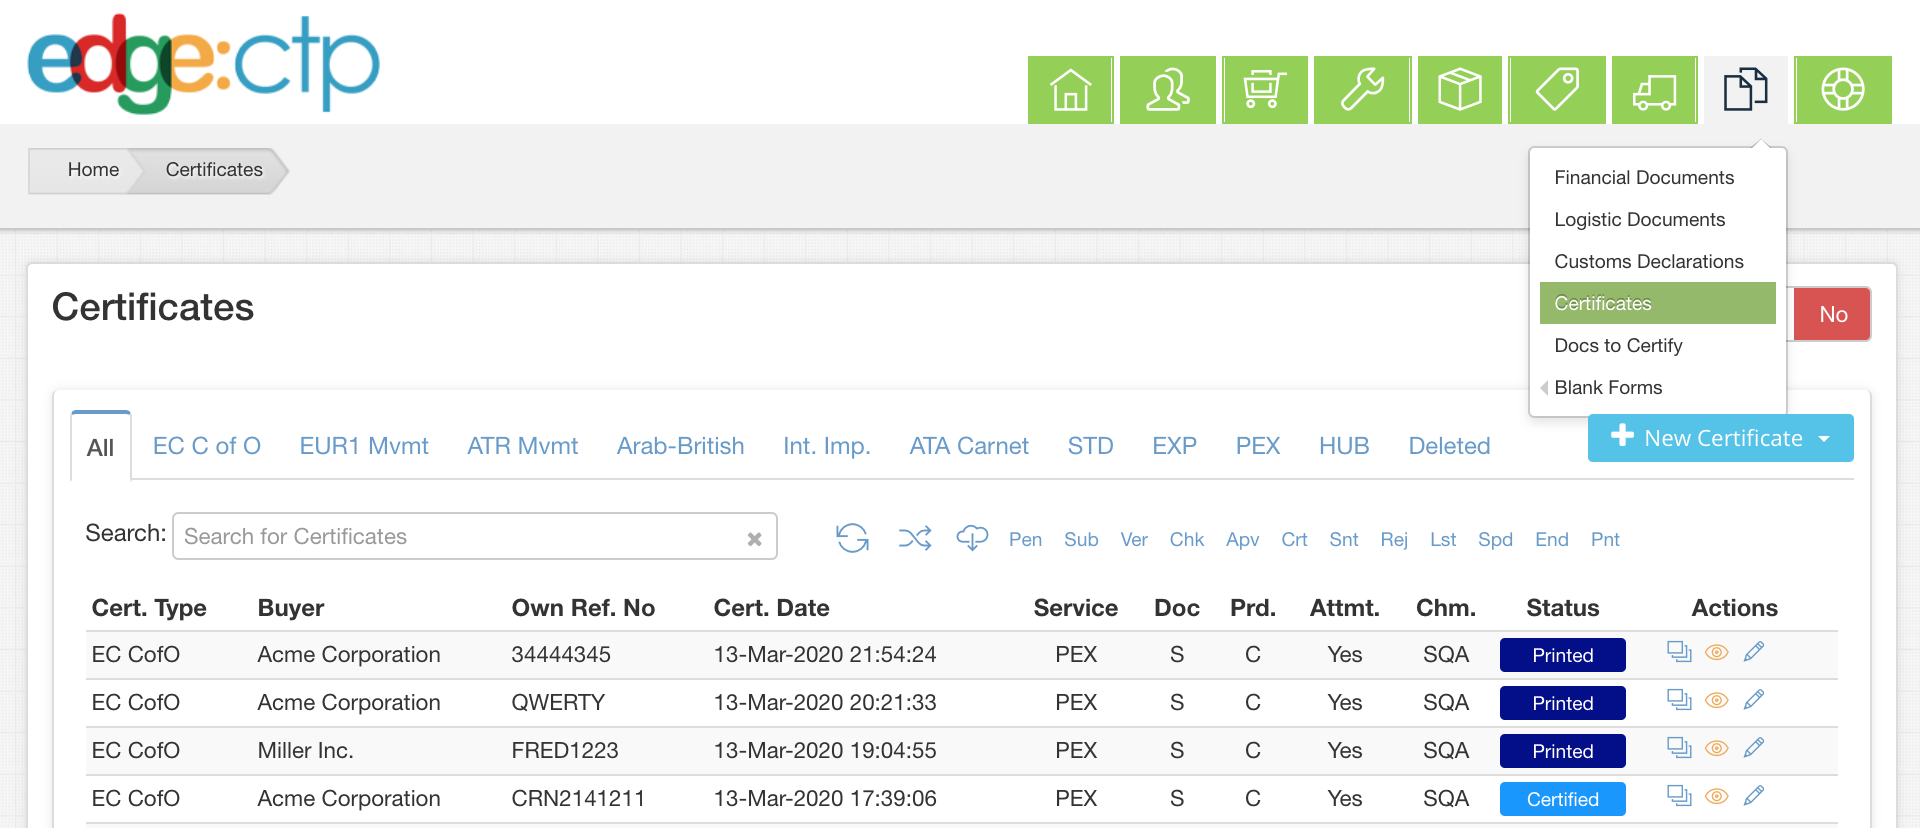
Task: Edit certificate CRN2141211 with pencil icon
Action: click(x=1754, y=796)
